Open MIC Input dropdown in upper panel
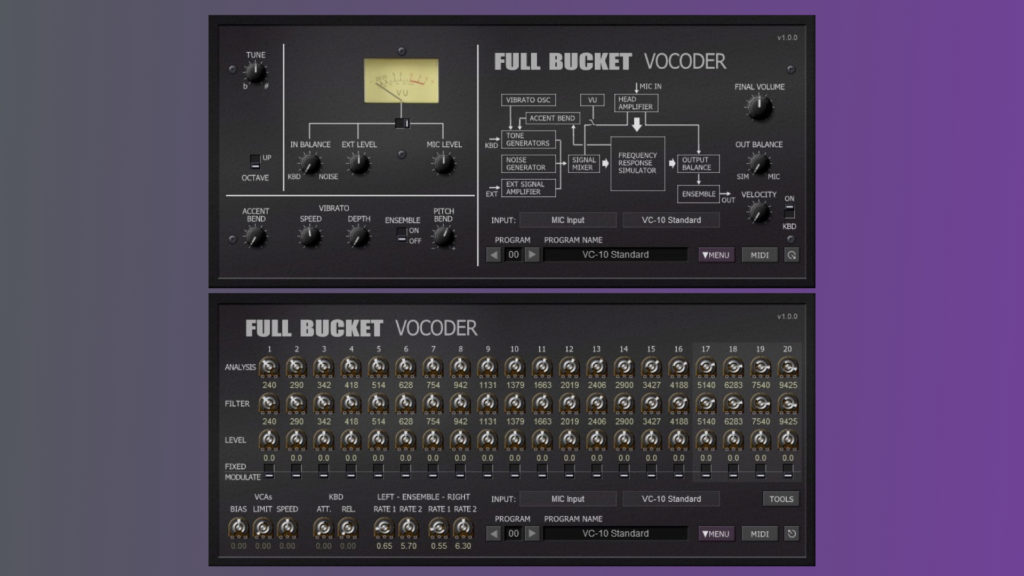The width and height of the screenshot is (1024, 576). tap(568, 220)
